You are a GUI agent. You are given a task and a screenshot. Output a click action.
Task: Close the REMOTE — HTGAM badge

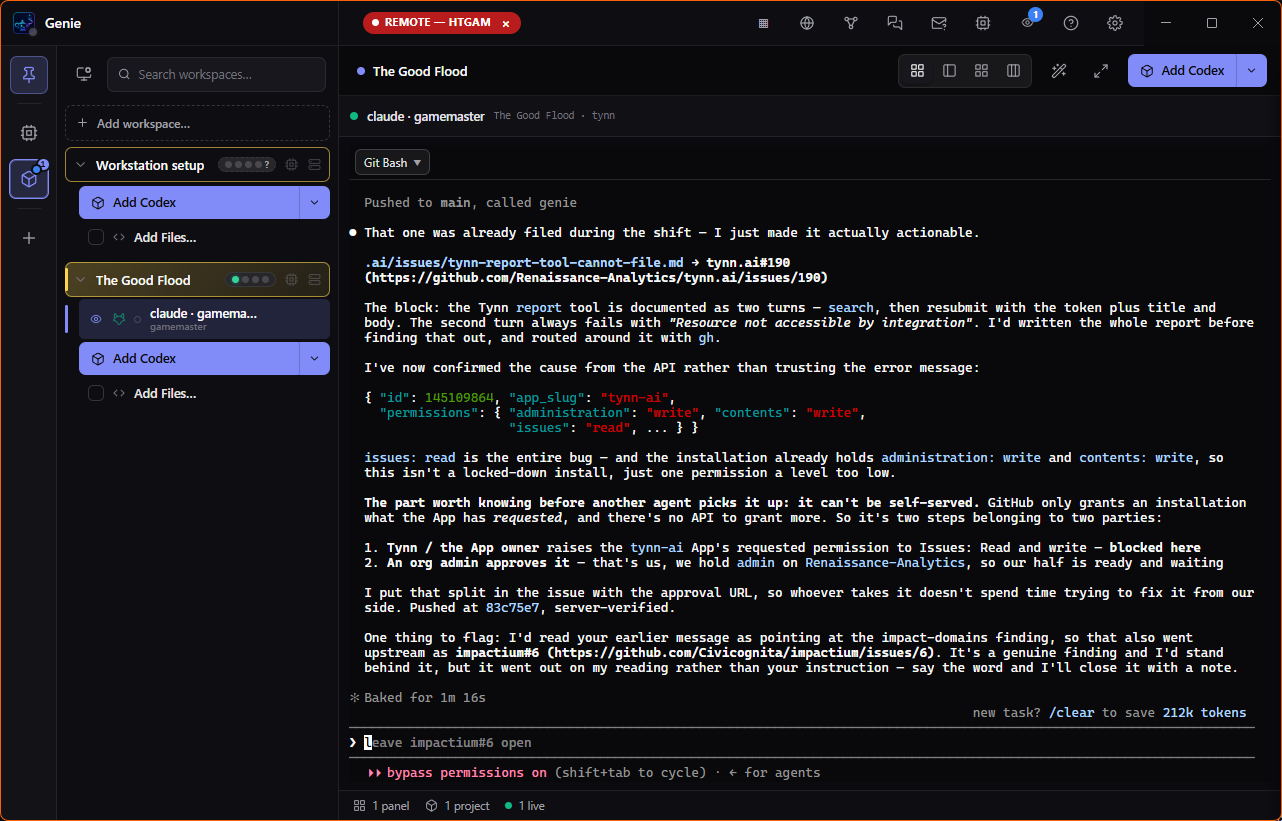coord(506,23)
